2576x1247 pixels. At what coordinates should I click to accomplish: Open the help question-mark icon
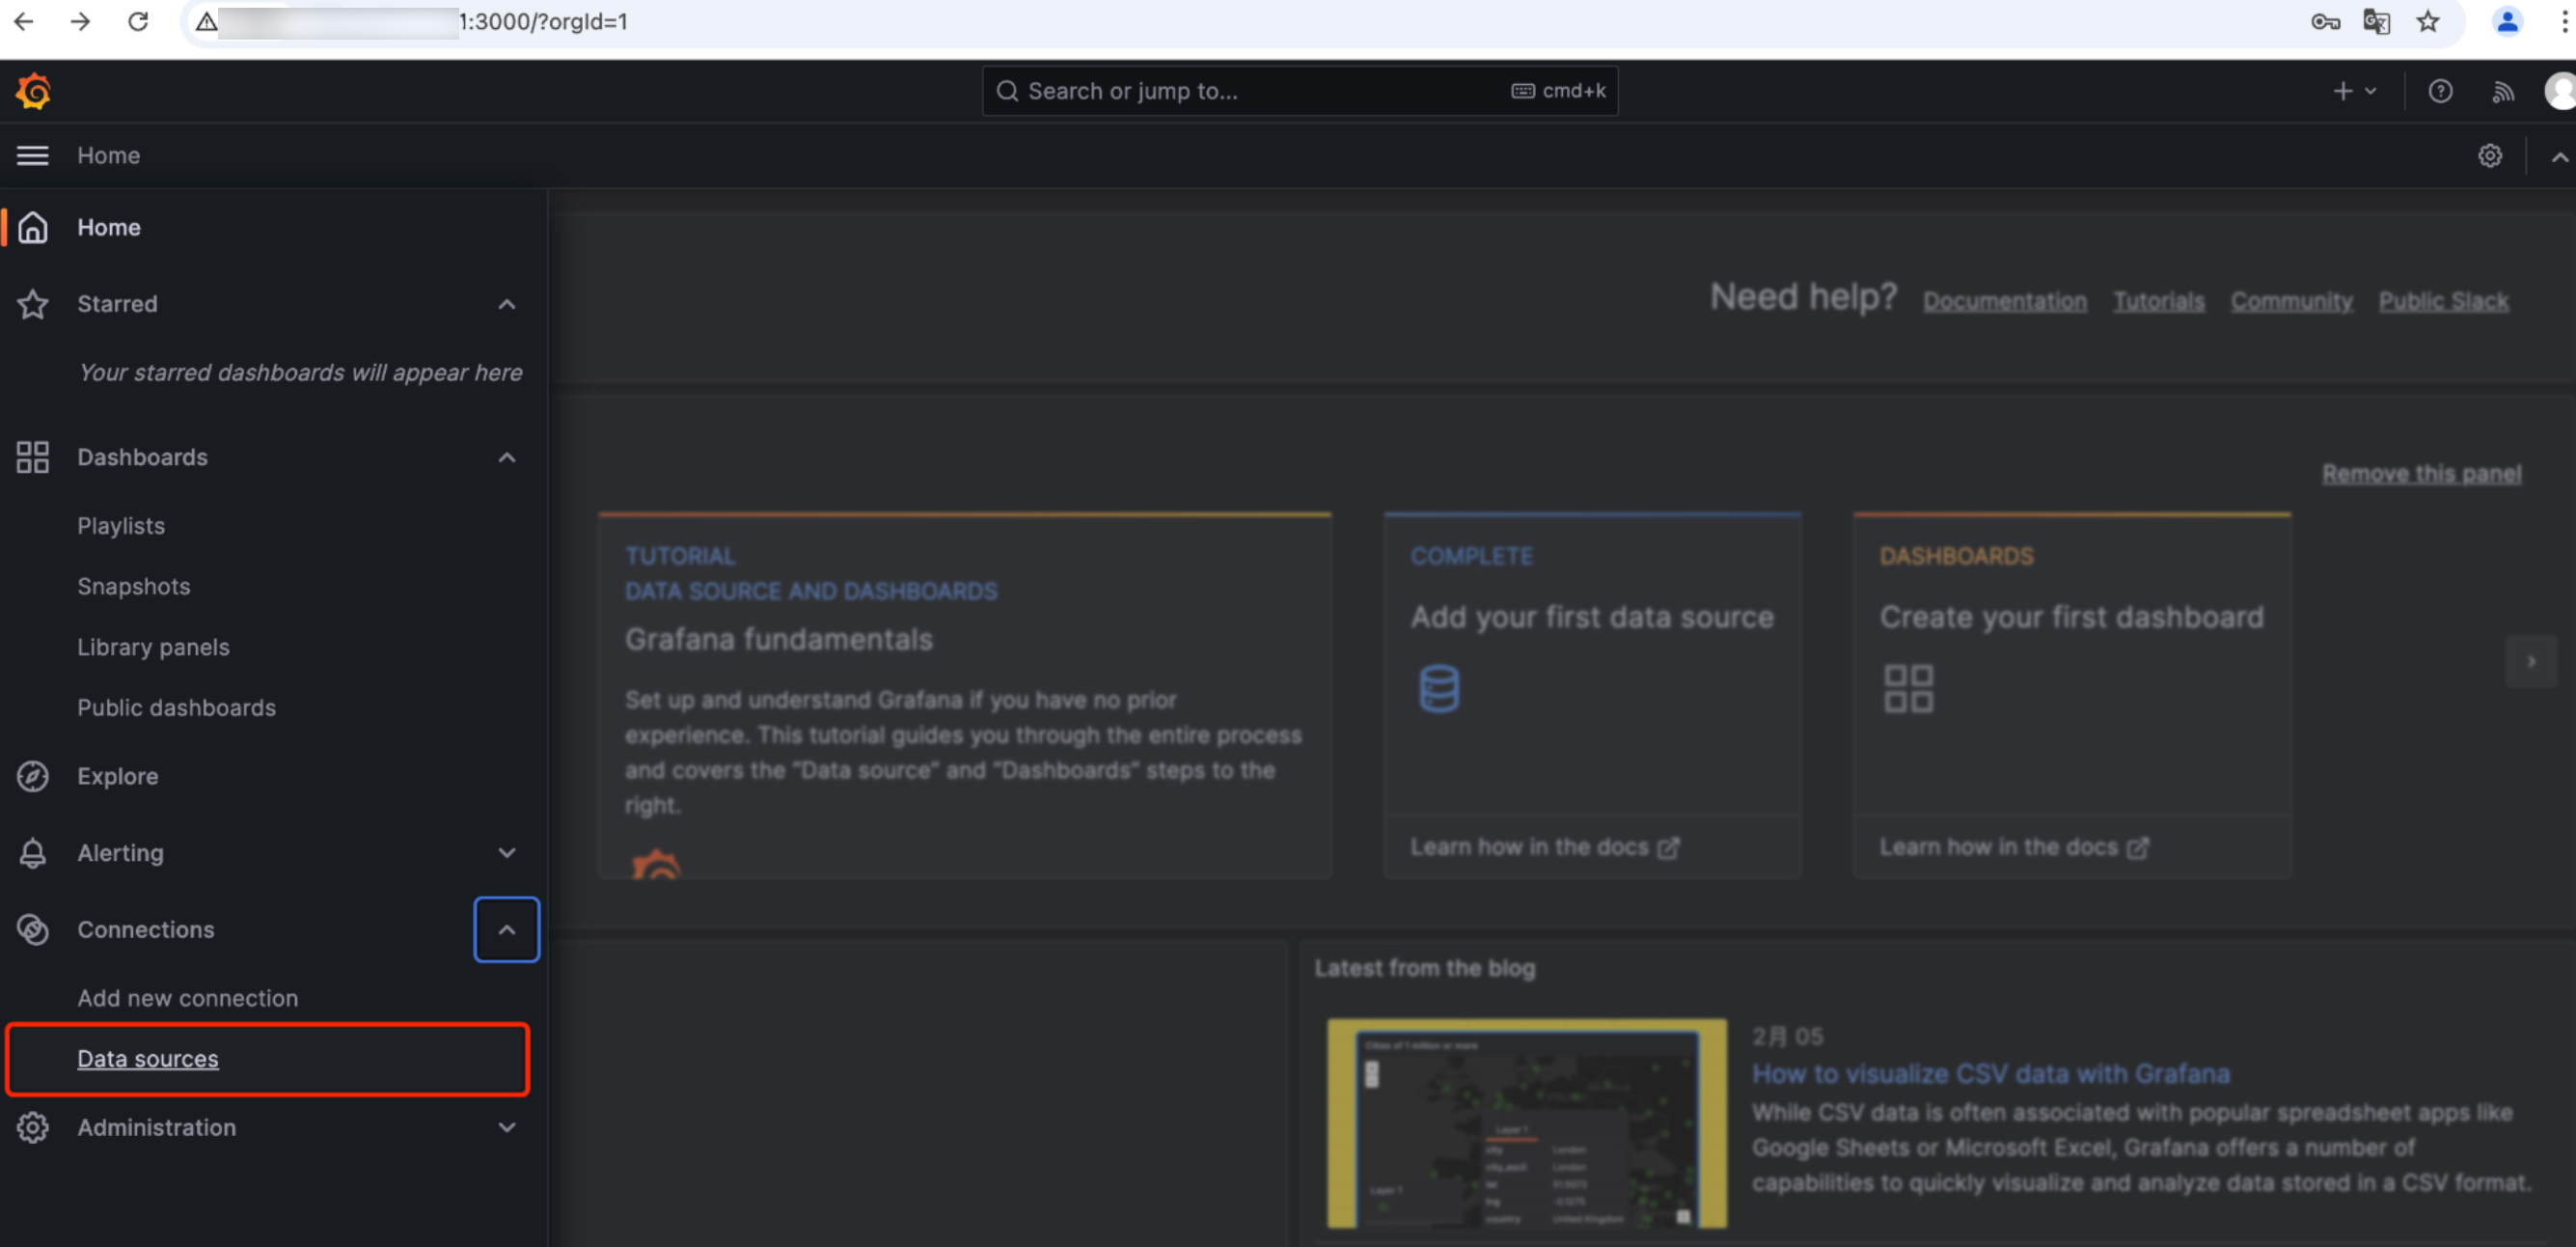tap(2439, 91)
